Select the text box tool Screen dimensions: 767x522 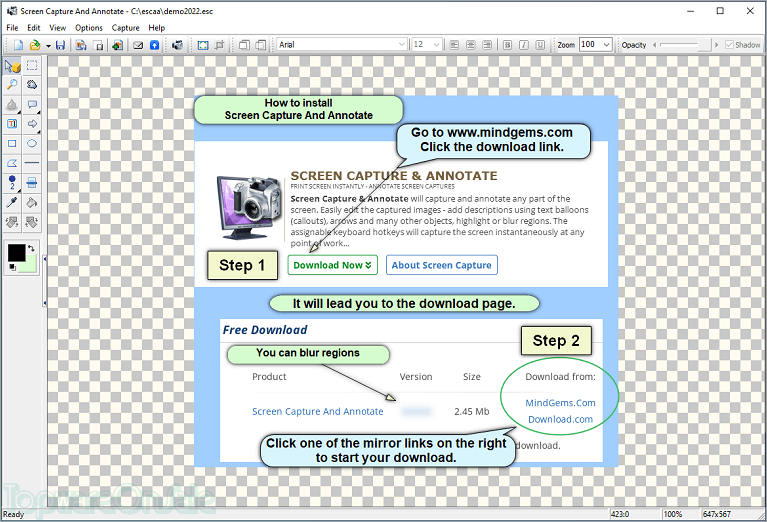click(12, 124)
